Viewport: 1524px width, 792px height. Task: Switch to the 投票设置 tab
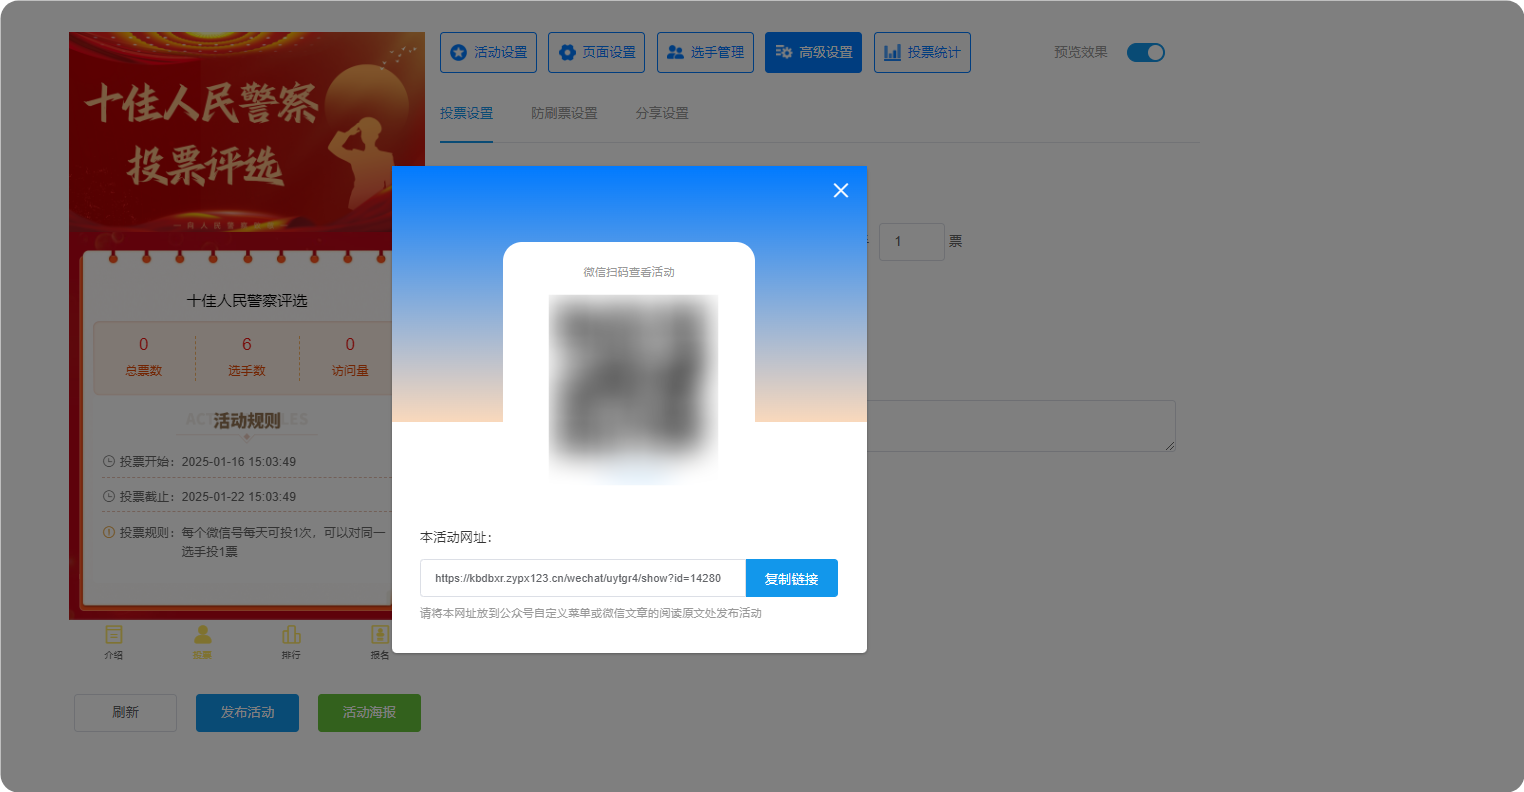(x=466, y=113)
